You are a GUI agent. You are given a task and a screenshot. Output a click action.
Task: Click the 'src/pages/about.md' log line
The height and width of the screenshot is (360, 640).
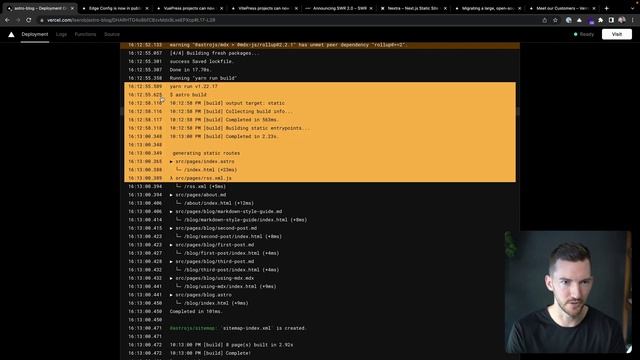click(320, 195)
